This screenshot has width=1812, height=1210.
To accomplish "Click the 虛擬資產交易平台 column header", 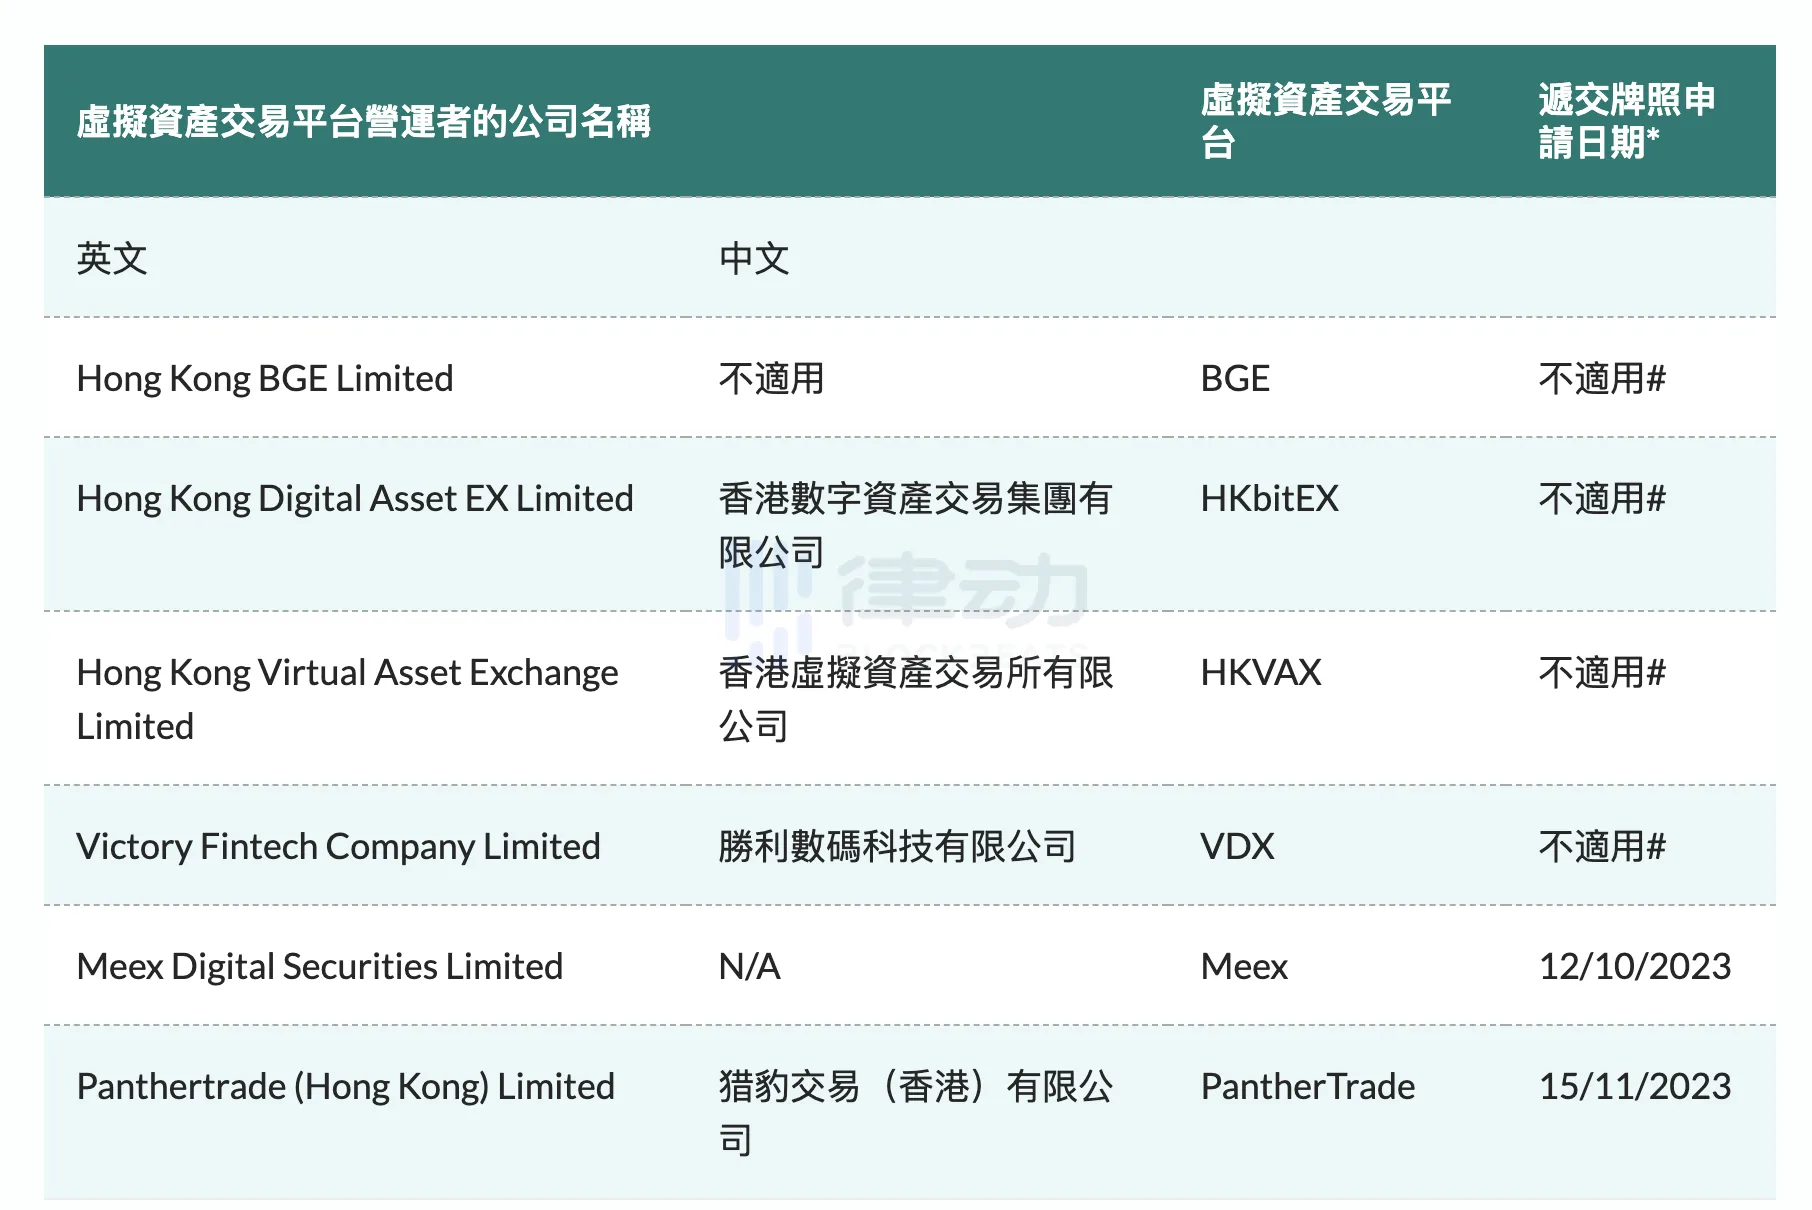I will point(1325,121).
